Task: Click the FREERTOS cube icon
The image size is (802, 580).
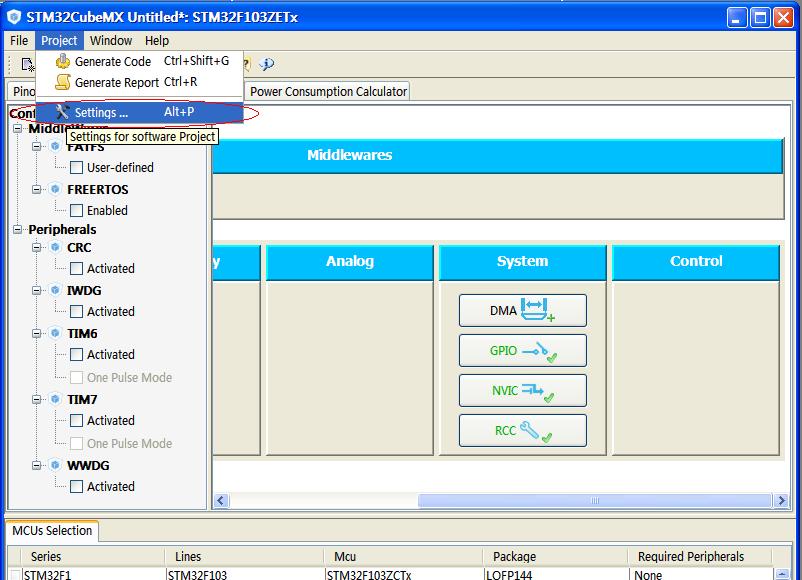Action: point(55,189)
